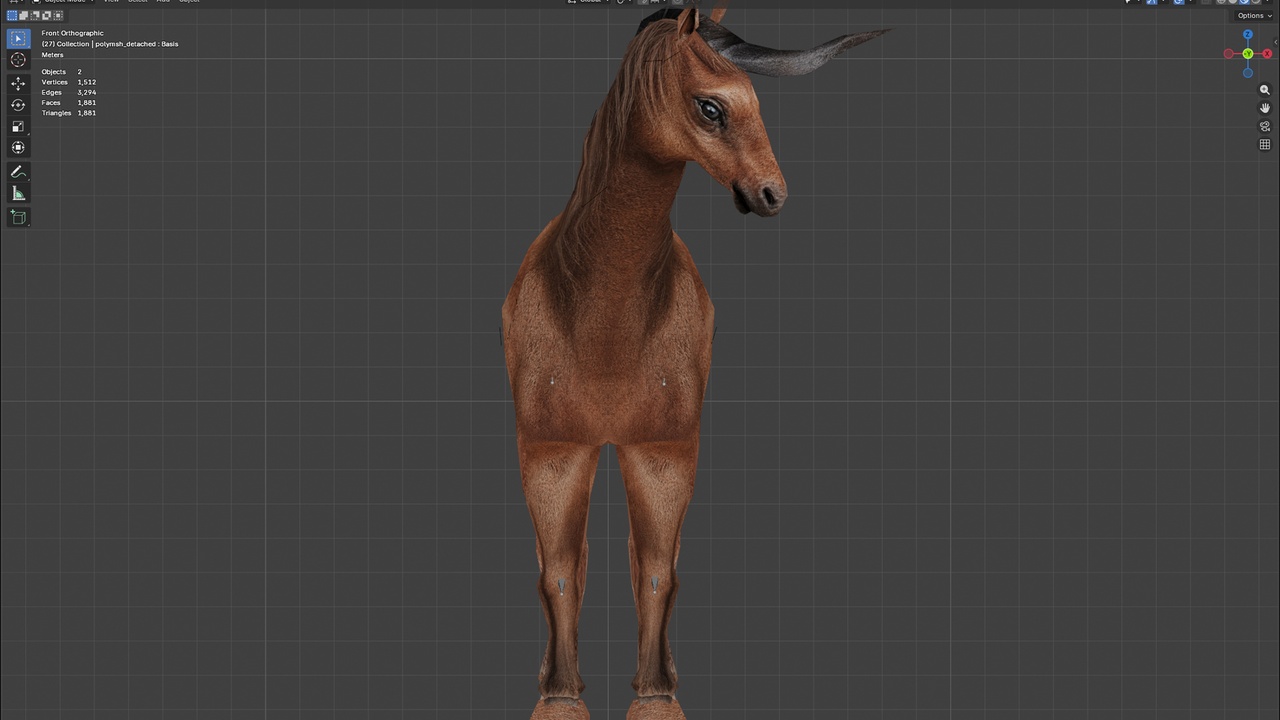The height and width of the screenshot is (720, 1280).
Task: Set selection mode to invert
Action: [46, 15]
